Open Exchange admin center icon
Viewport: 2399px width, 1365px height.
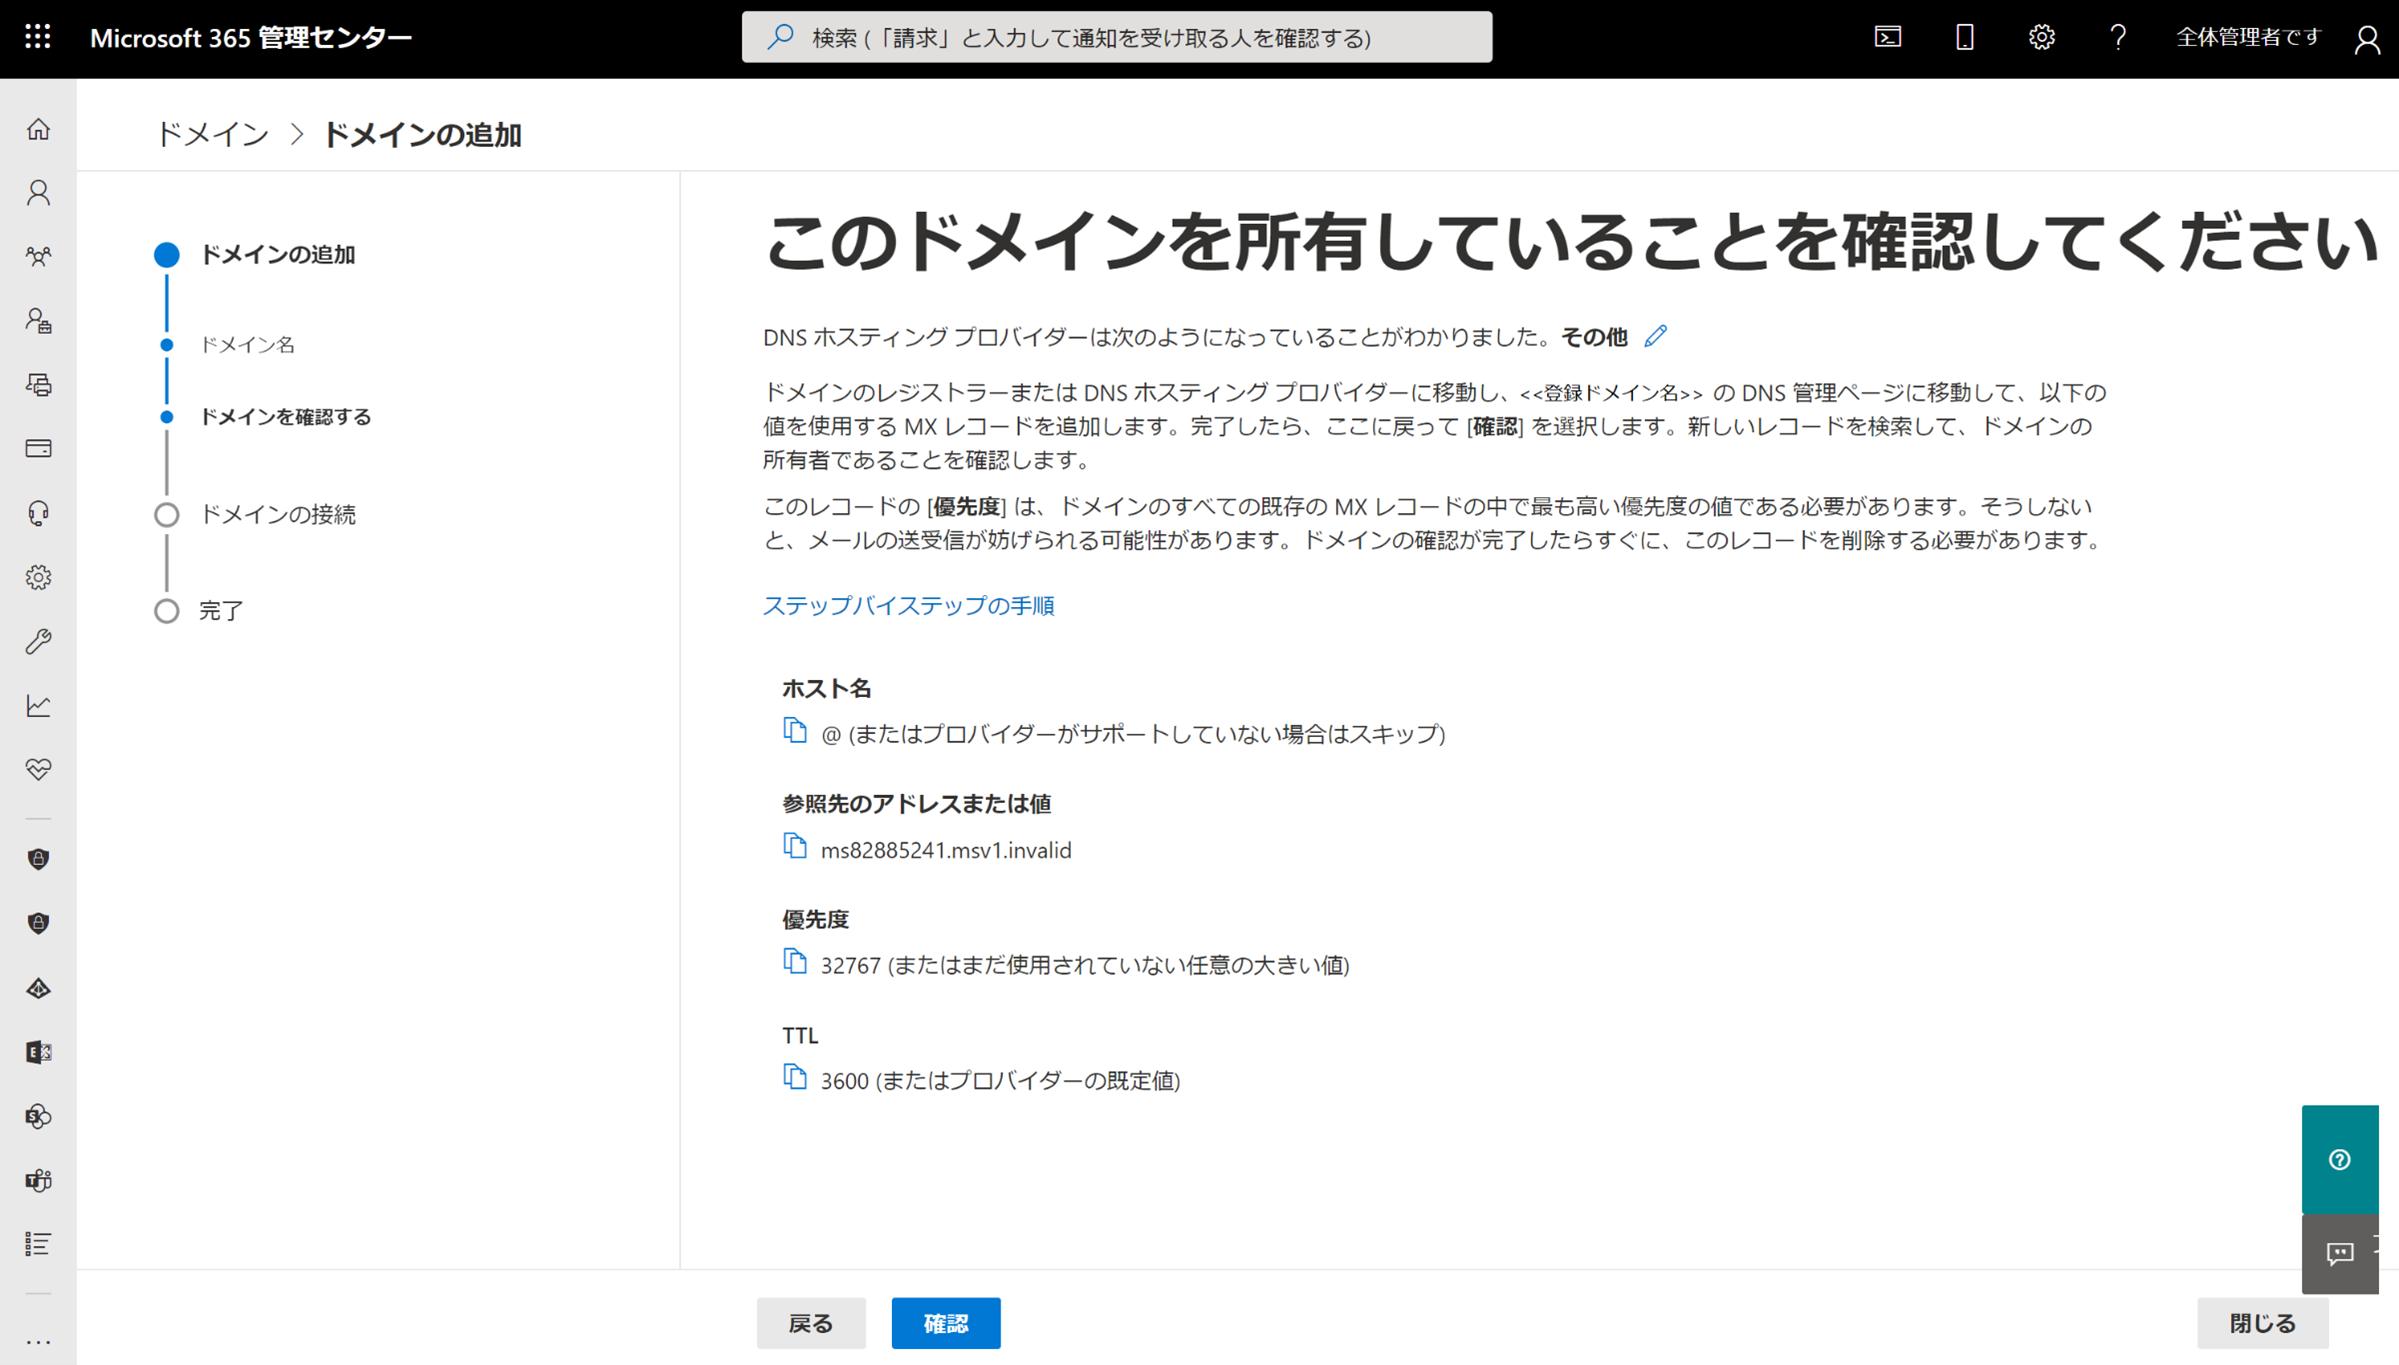38,1052
